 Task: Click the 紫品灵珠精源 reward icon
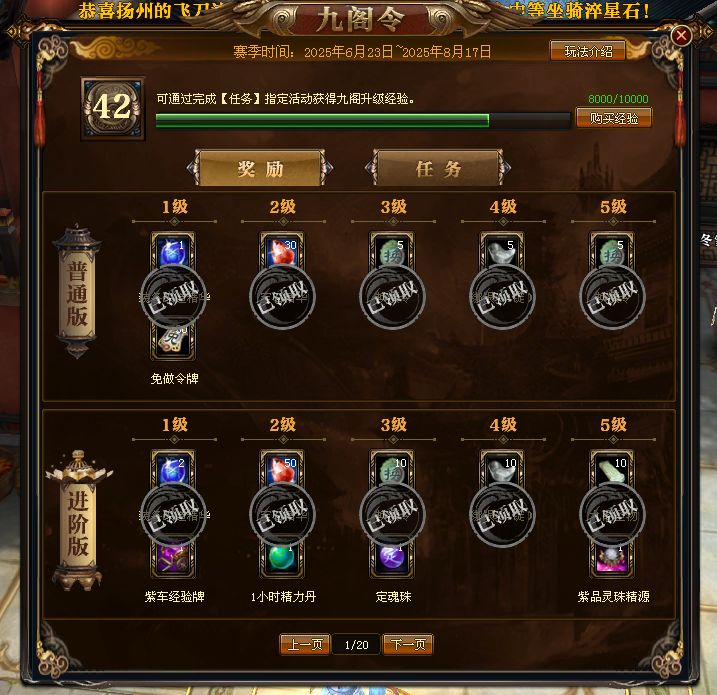click(612, 558)
